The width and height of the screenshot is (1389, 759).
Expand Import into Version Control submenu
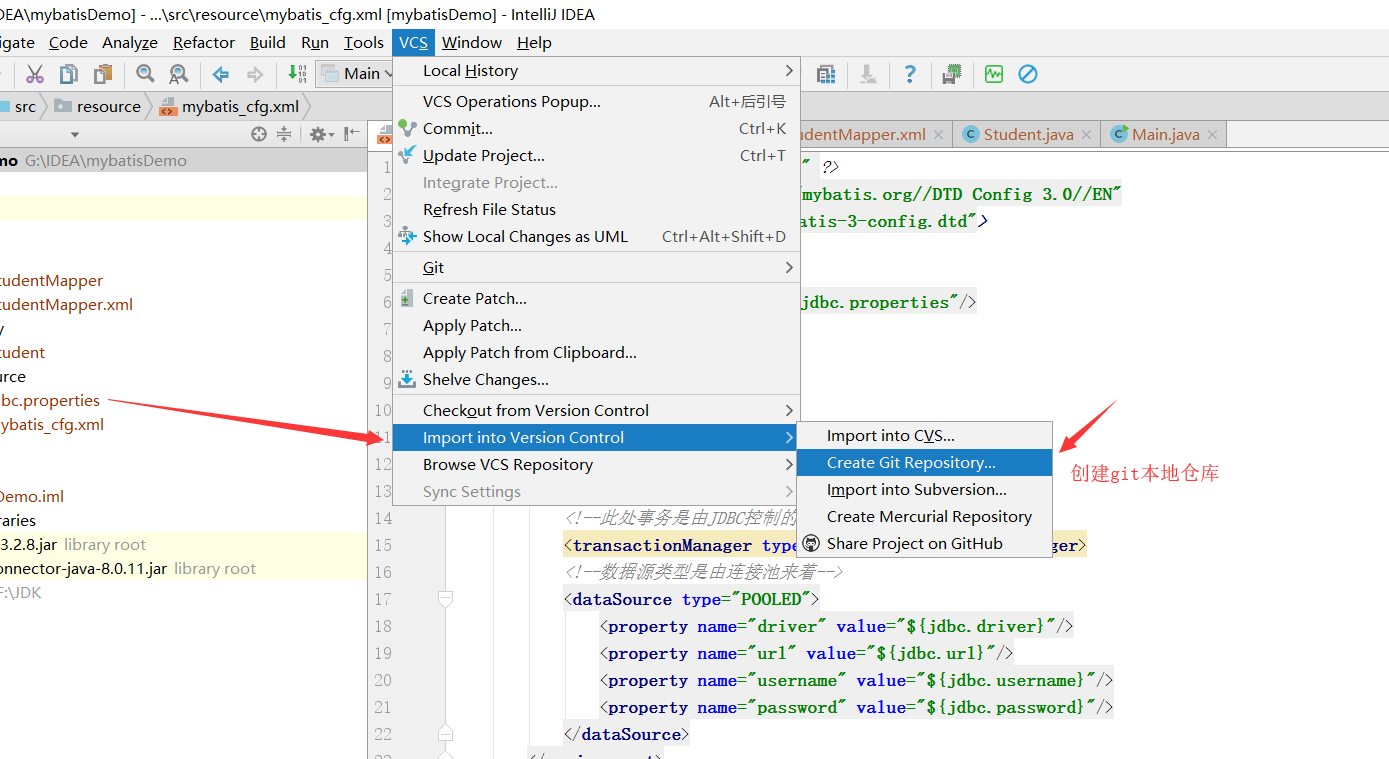[596, 438]
